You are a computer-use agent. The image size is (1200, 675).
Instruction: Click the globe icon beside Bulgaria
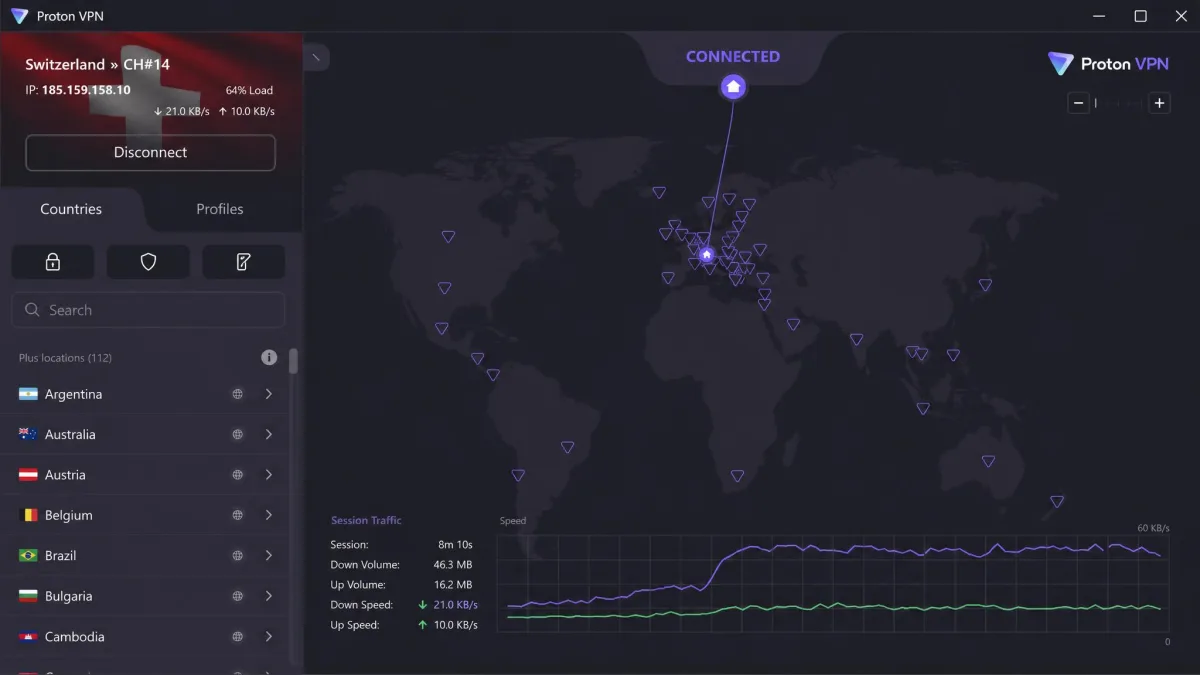click(238, 596)
